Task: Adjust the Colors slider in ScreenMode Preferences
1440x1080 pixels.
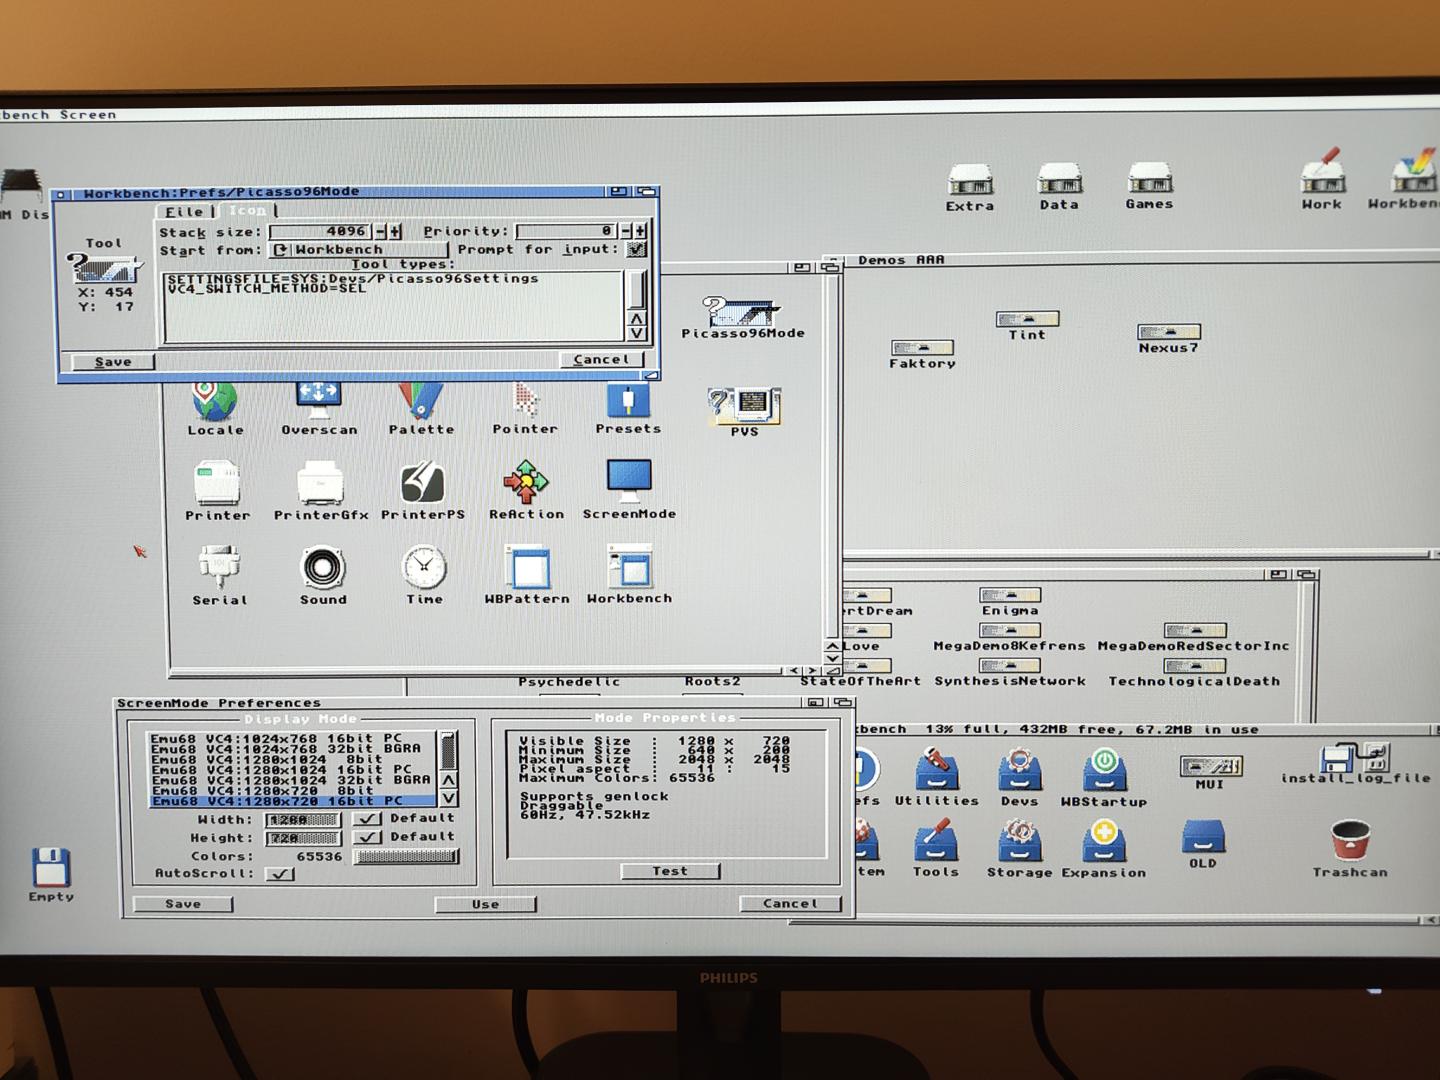Action: pyautogui.click(x=406, y=856)
